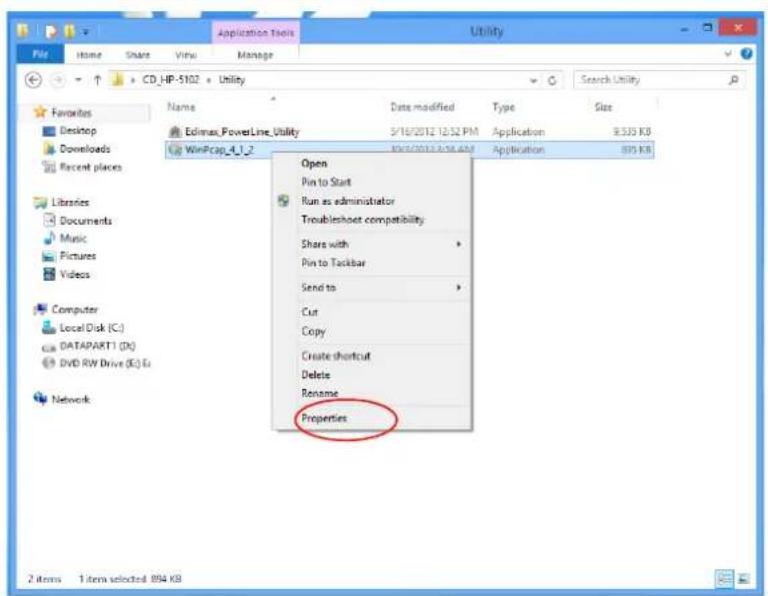Sort by the Name column header
The height and width of the screenshot is (596, 768).
(x=181, y=107)
